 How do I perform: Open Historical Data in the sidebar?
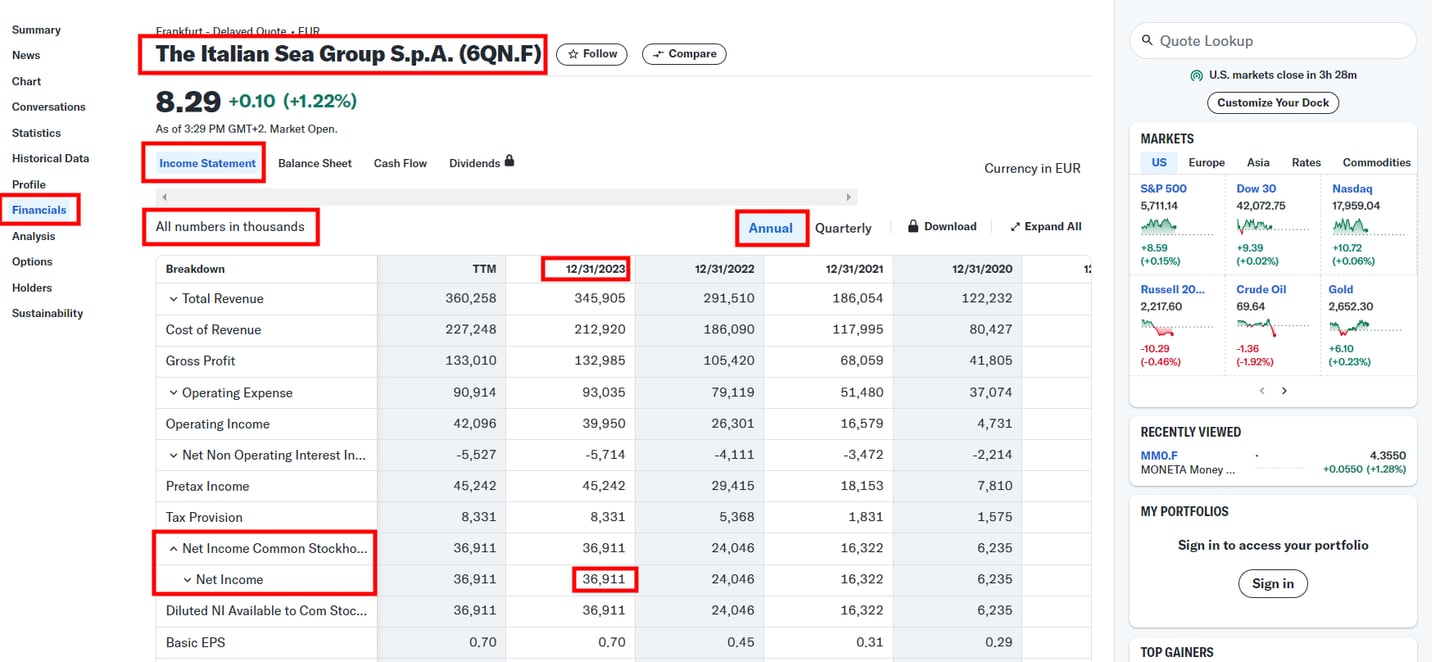pyautogui.click(x=50, y=158)
